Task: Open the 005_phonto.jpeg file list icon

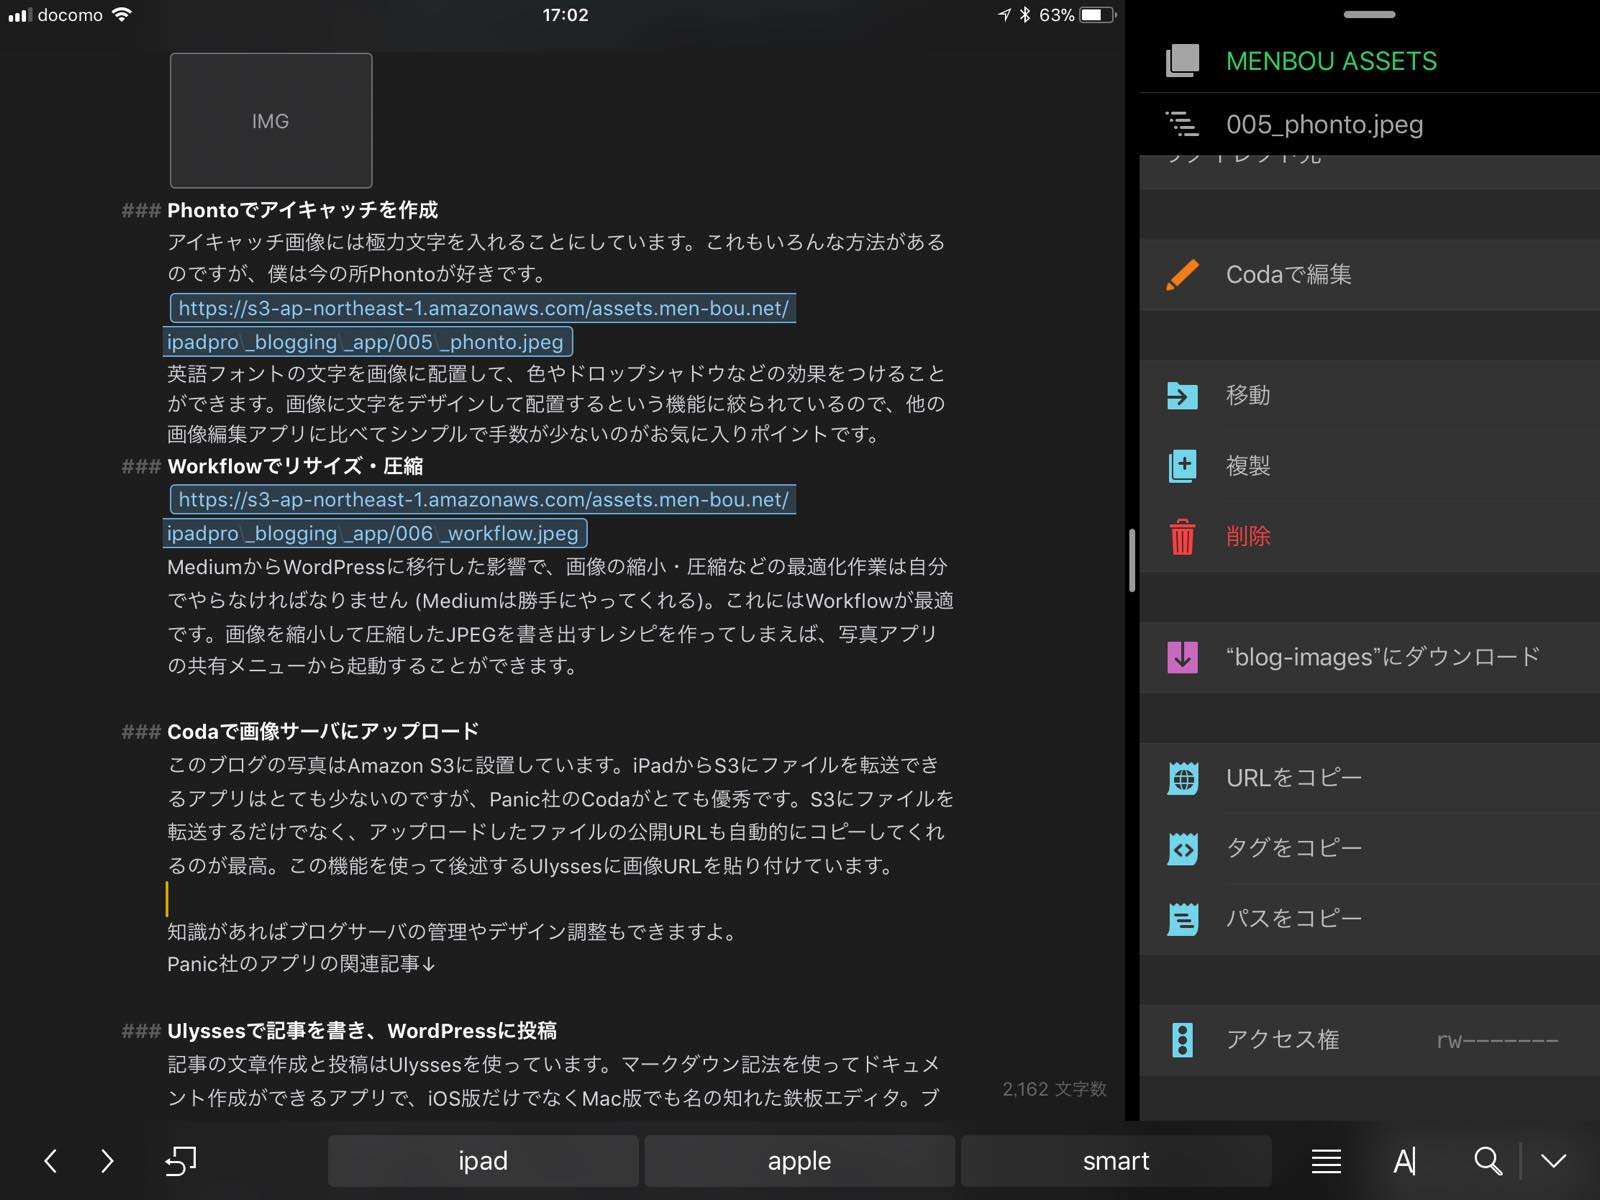Action: [1182, 124]
